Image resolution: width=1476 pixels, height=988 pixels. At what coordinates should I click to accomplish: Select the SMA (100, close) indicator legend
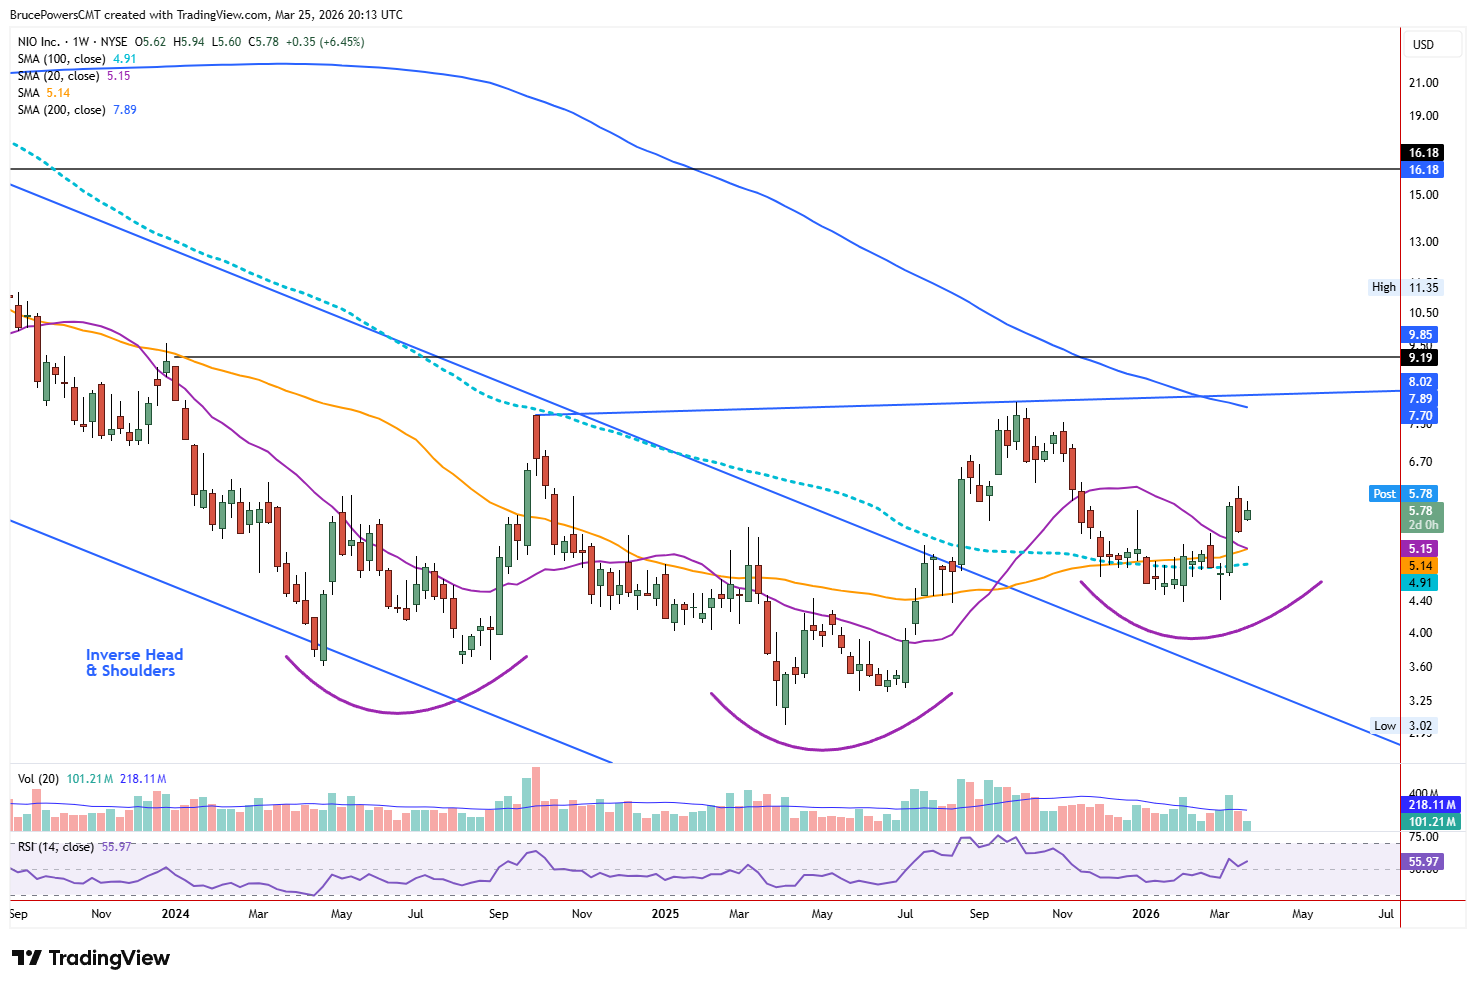click(x=76, y=59)
